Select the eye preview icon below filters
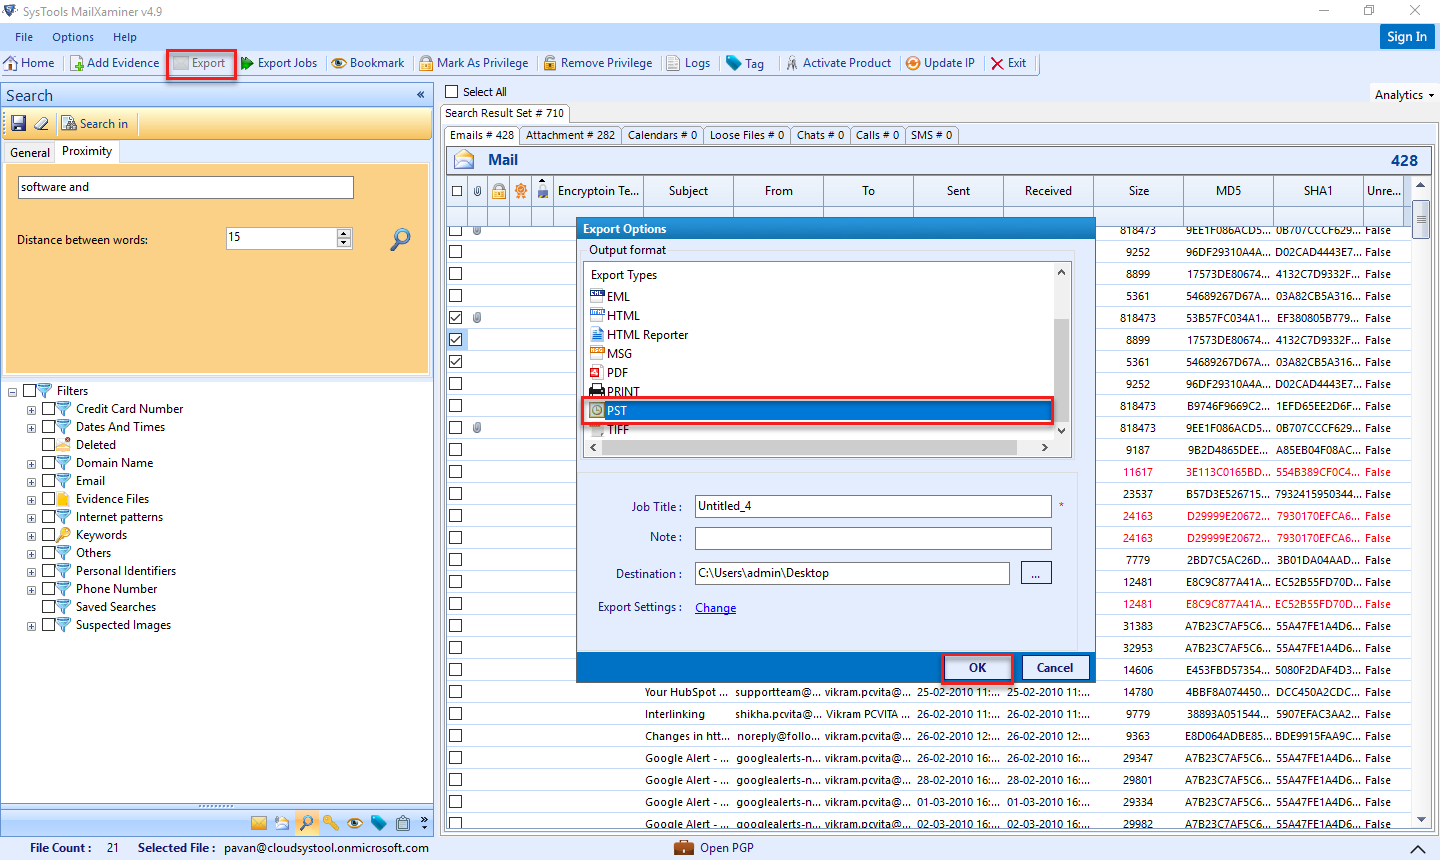 [x=355, y=823]
